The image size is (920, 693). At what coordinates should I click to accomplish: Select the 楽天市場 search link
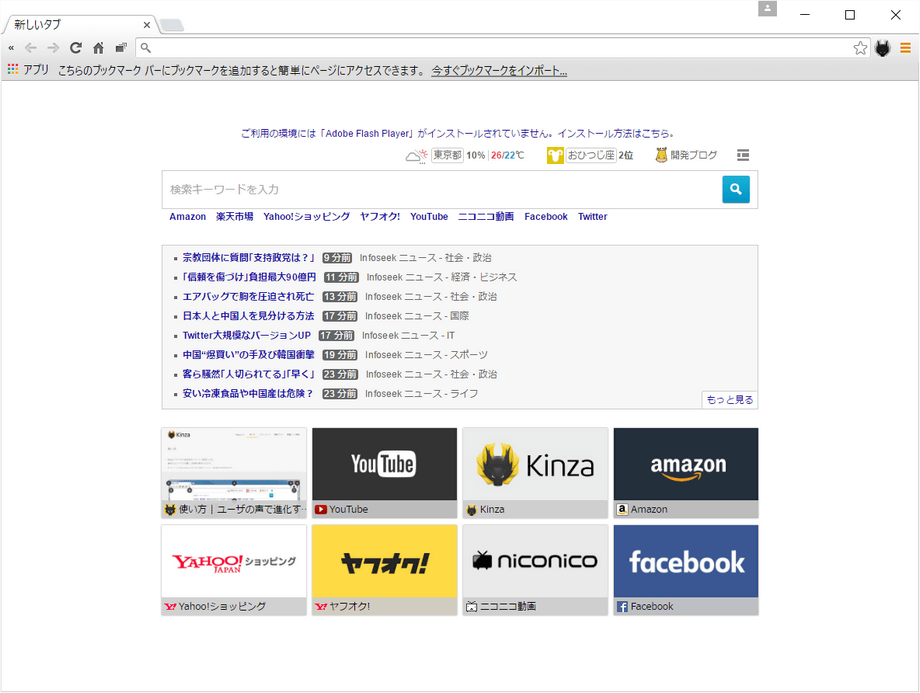(235, 217)
